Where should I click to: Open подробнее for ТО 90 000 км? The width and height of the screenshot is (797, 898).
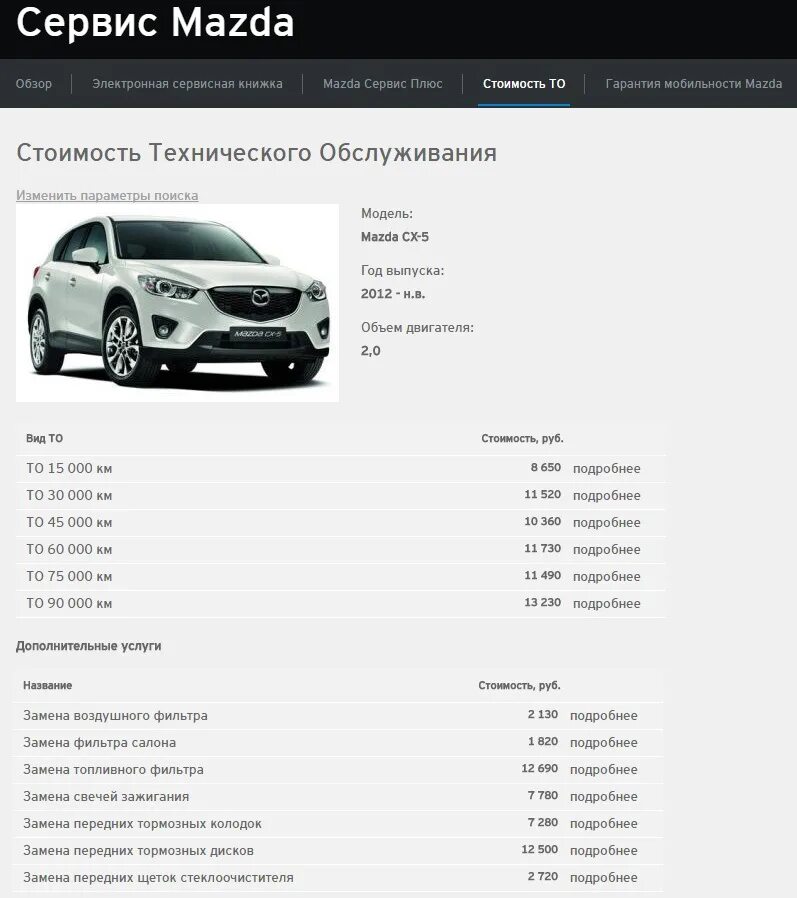click(x=606, y=603)
